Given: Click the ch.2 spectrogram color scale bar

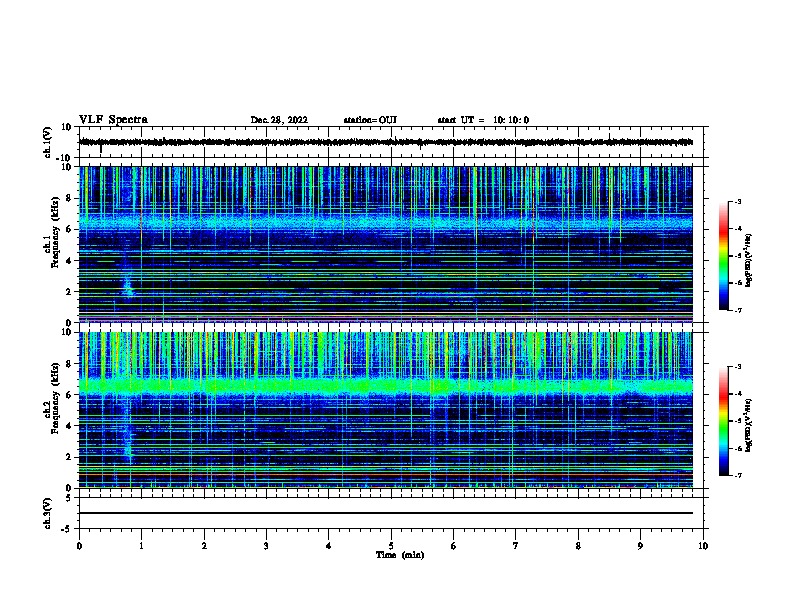Looking at the screenshot, I should pyautogui.click(x=724, y=421).
